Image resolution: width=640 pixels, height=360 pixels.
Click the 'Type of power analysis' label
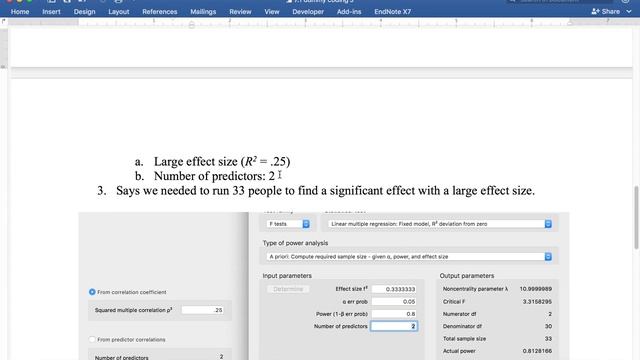click(295, 243)
